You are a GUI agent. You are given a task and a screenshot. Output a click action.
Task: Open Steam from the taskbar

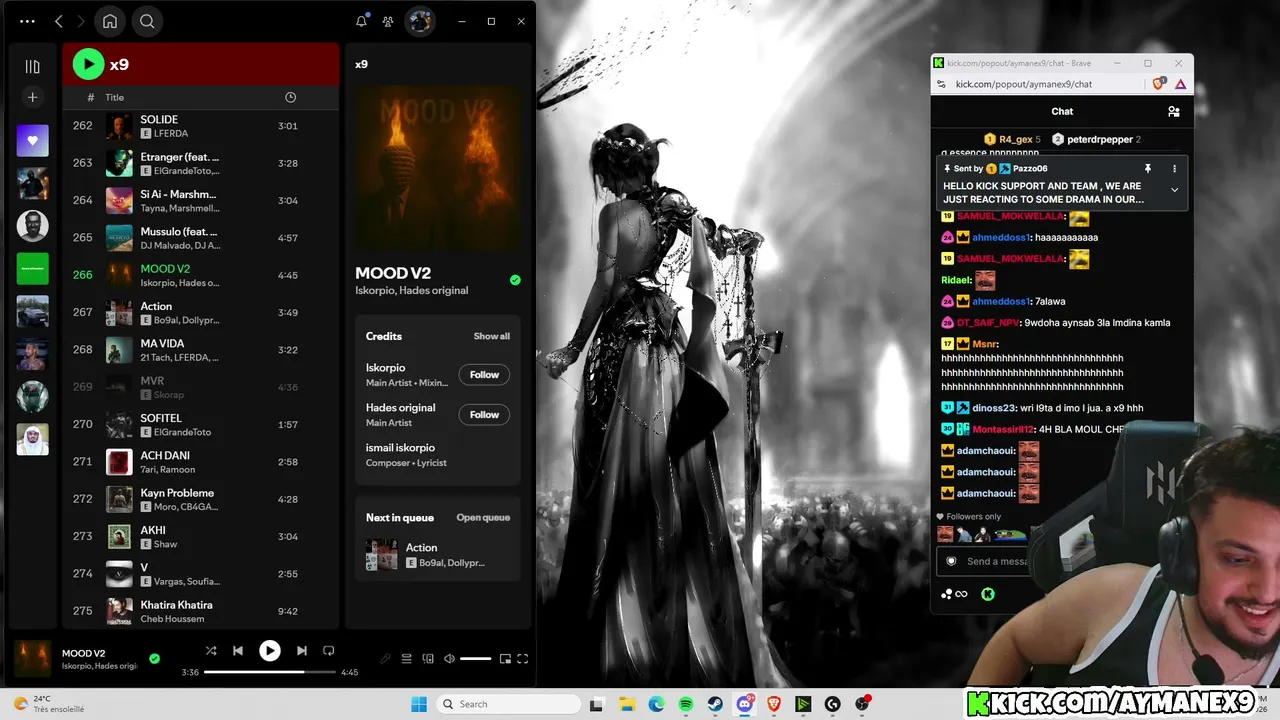tap(715, 704)
